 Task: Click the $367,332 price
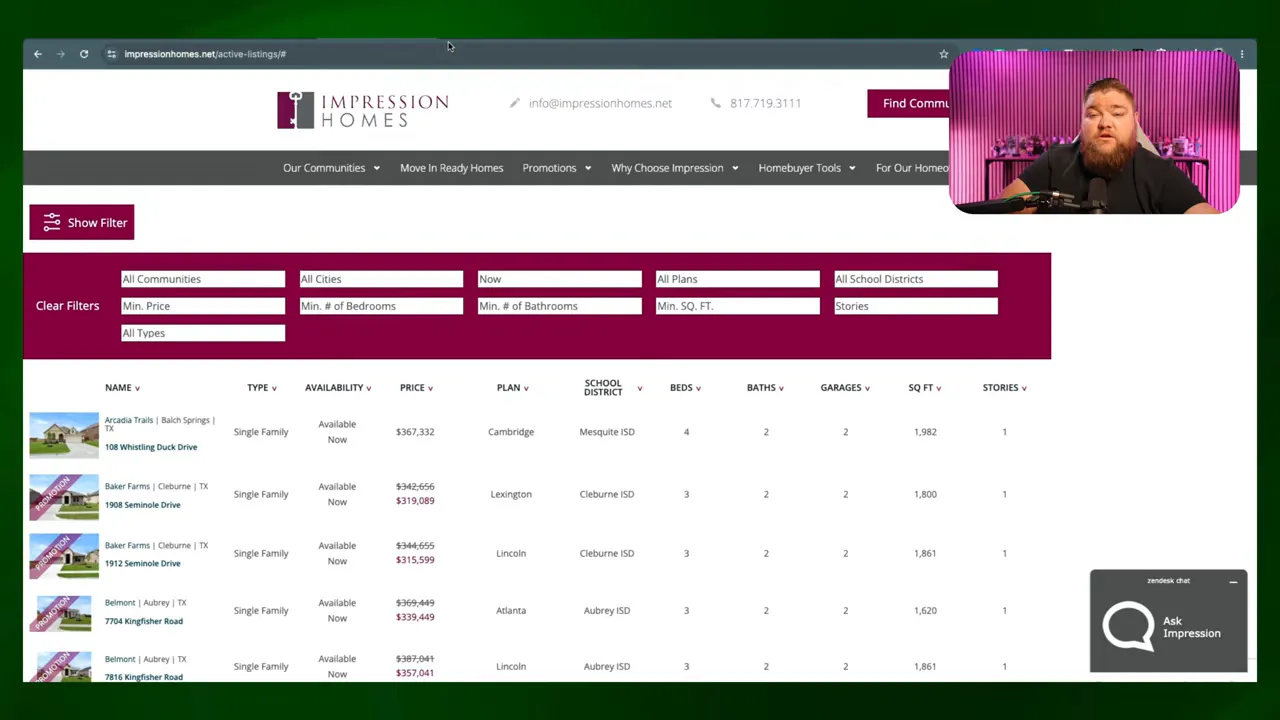click(x=415, y=432)
